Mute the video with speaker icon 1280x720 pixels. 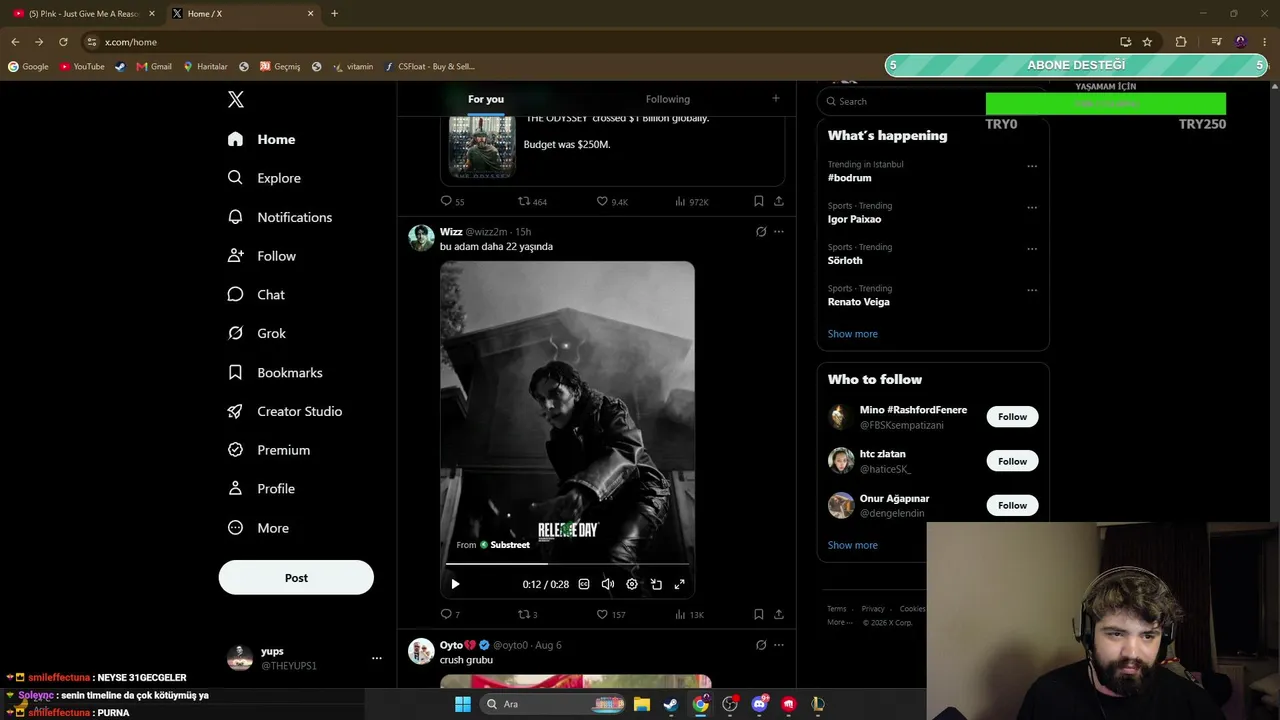(x=608, y=584)
